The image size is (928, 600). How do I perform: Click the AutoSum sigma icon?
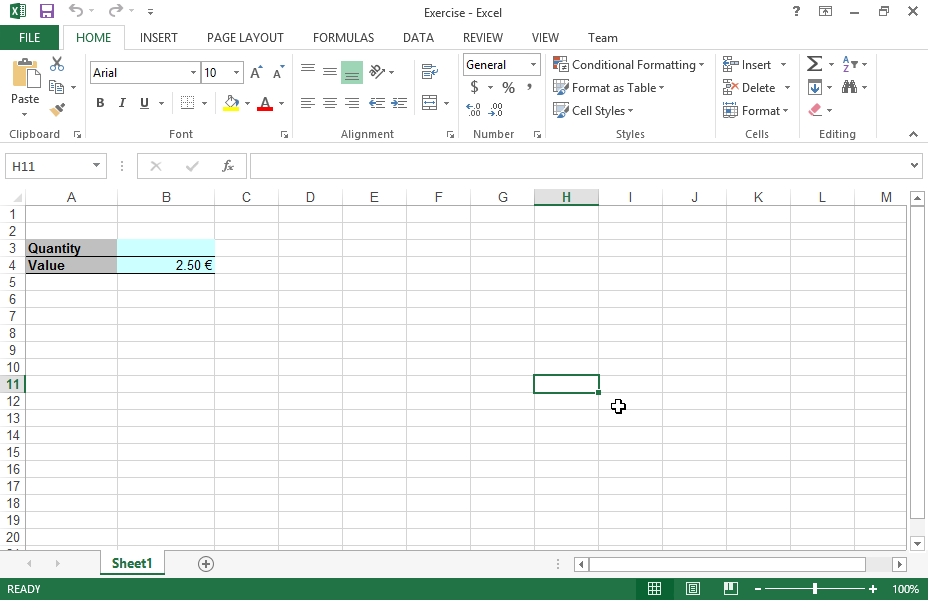(x=814, y=65)
